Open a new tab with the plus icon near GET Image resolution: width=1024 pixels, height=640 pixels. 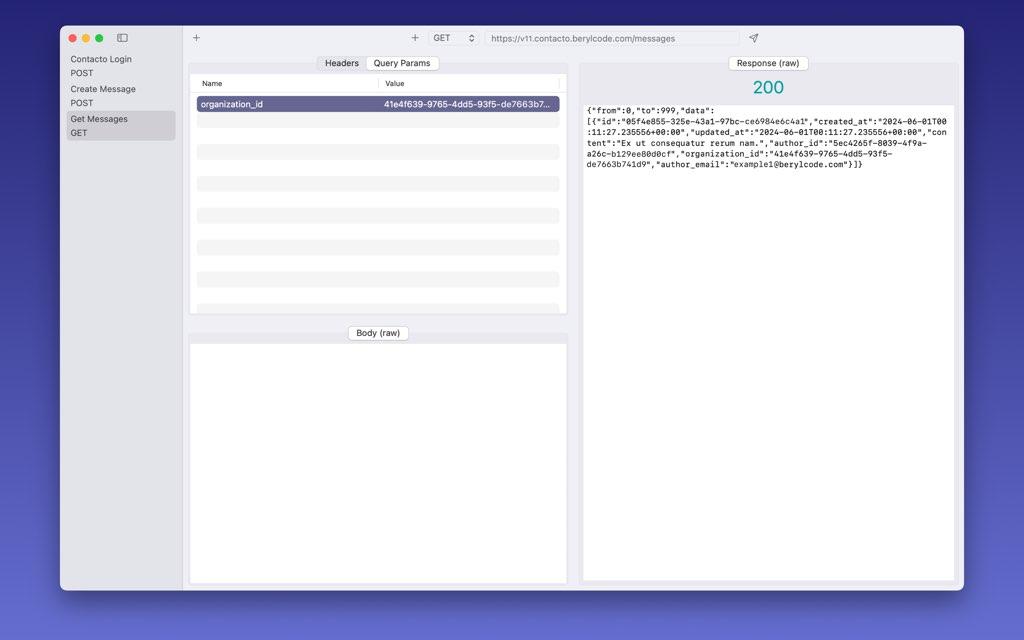[x=415, y=37]
